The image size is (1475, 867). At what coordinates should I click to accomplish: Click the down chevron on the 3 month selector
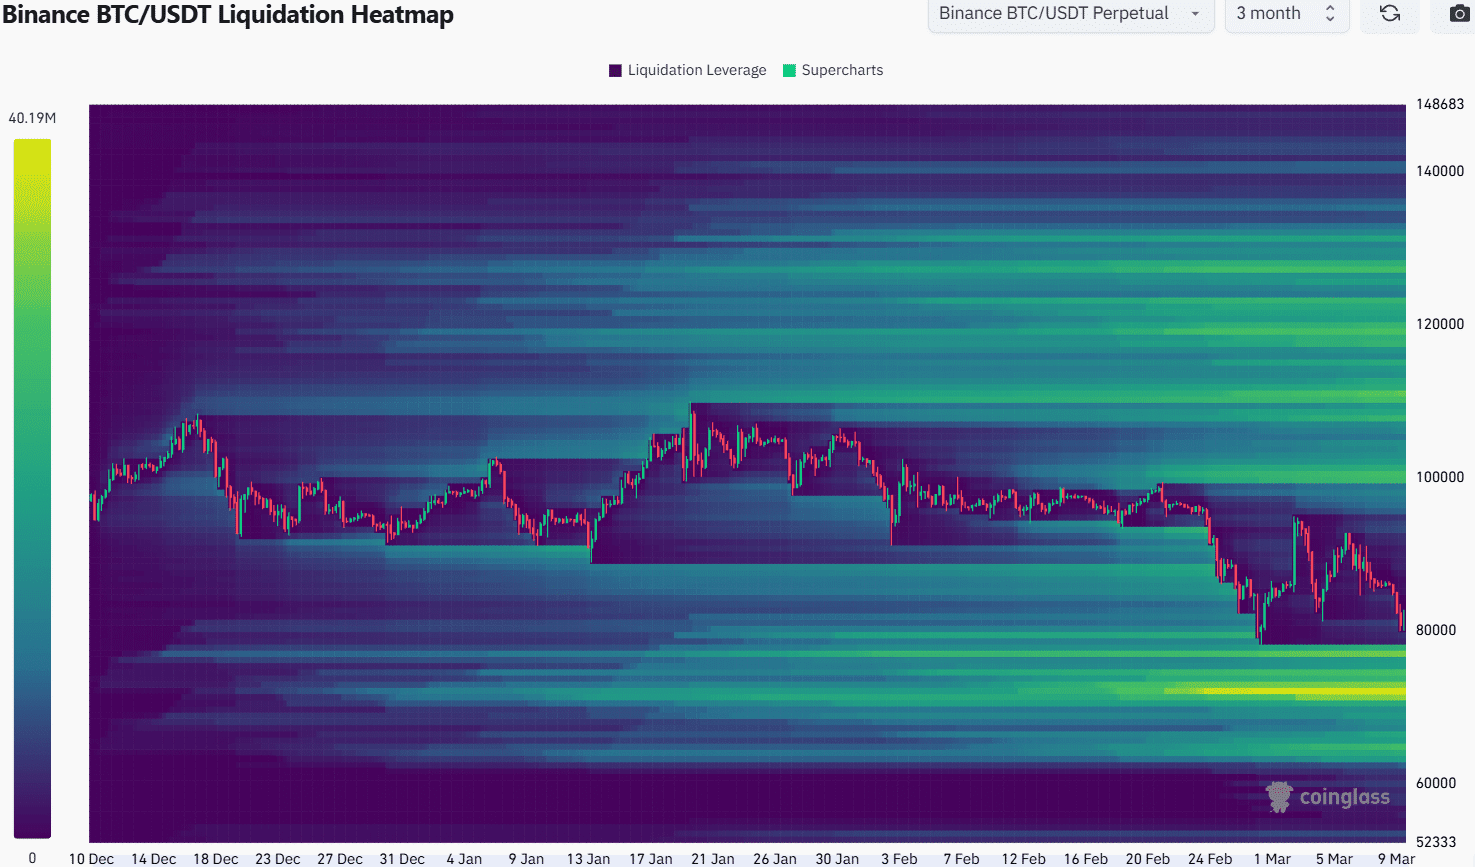click(1330, 19)
